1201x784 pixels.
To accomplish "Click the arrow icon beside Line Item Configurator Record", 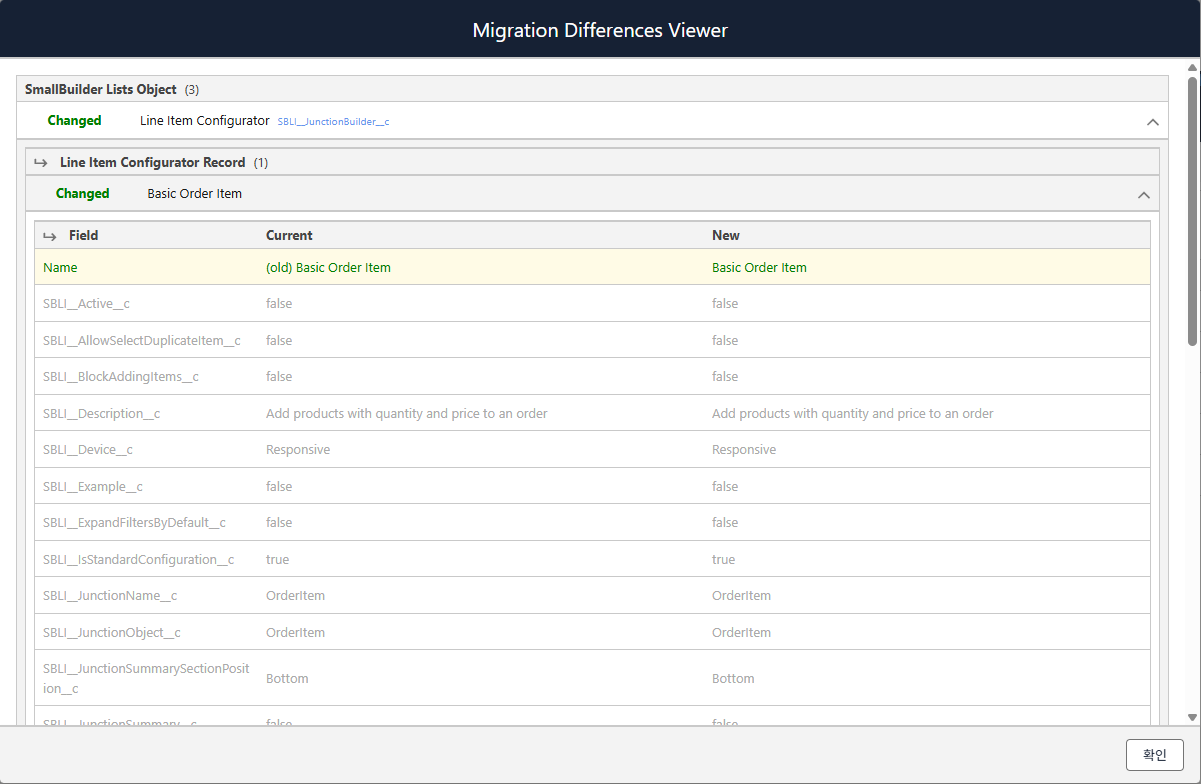I will click(x=41, y=162).
